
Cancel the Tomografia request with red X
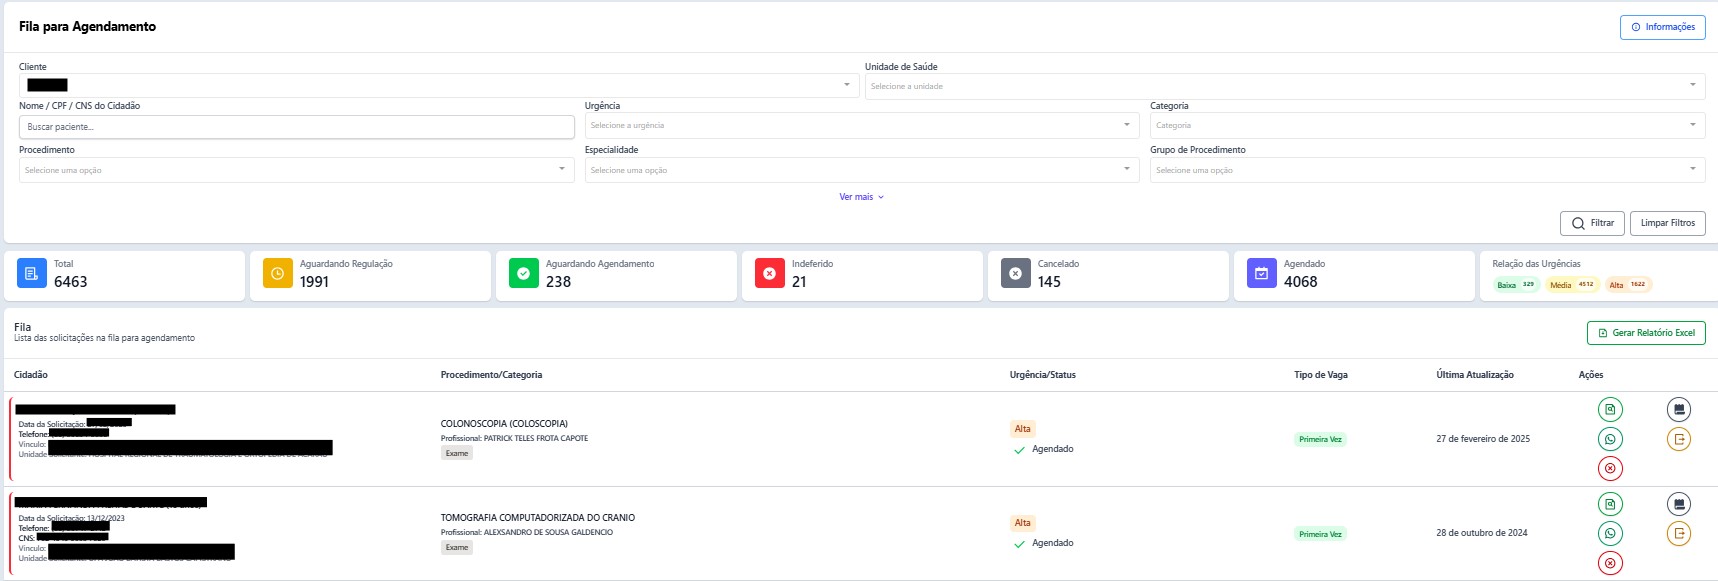tap(1610, 563)
